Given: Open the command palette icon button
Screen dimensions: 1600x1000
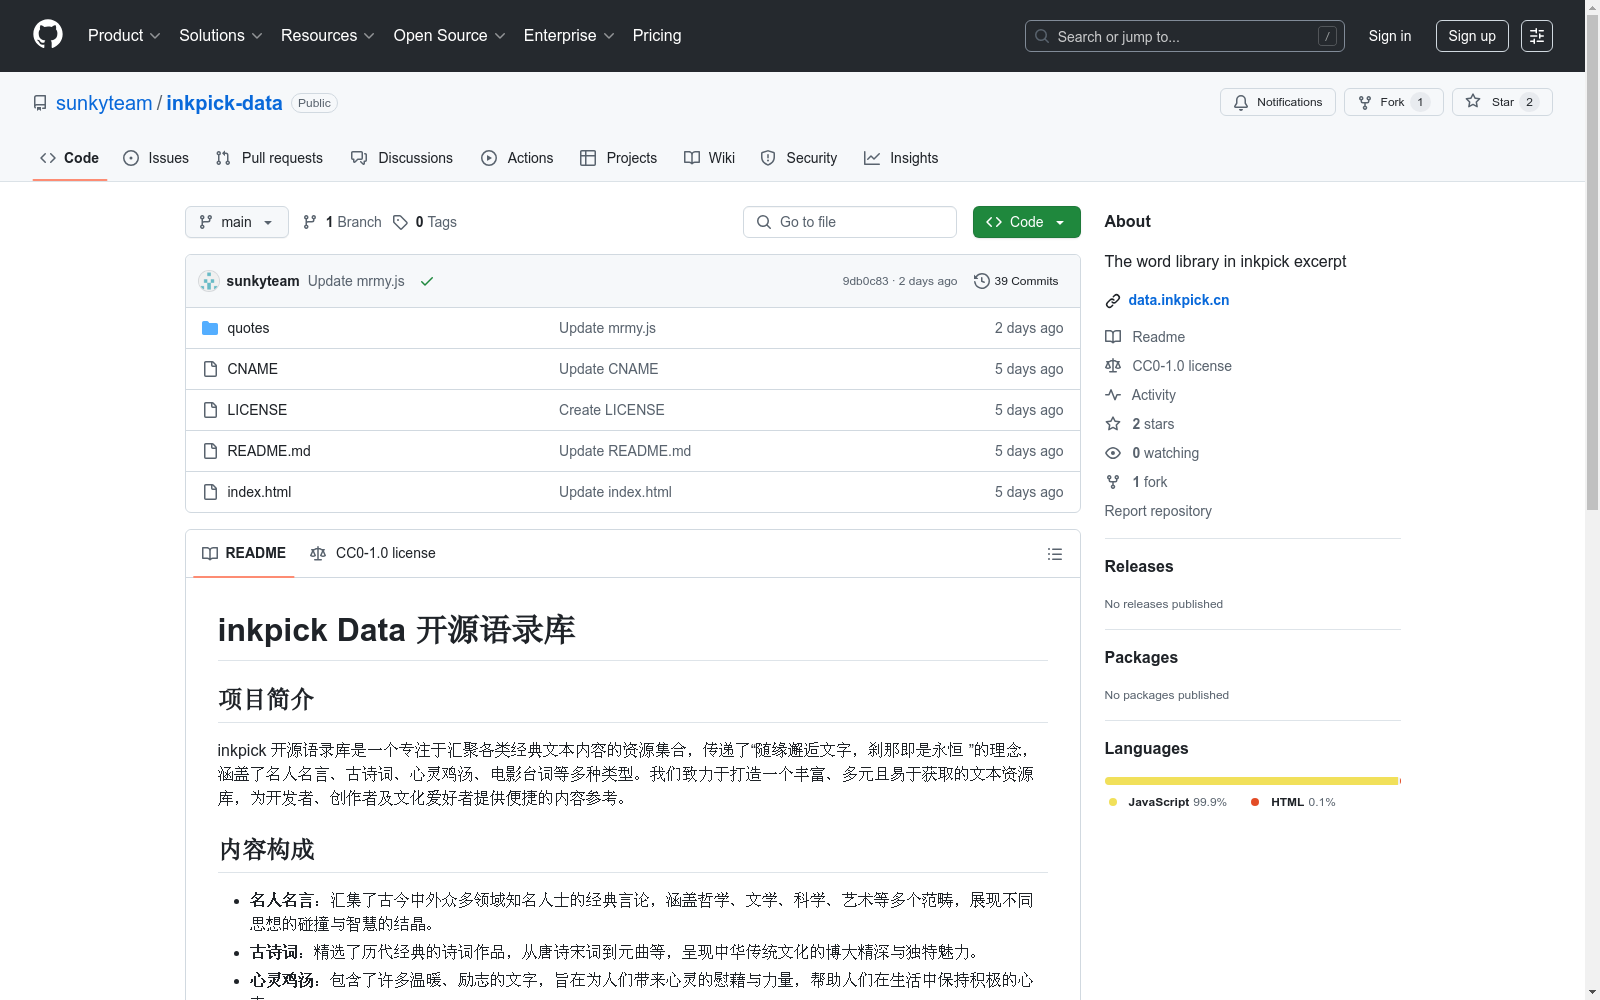Looking at the screenshot, I should click(x=1537, y=36).
